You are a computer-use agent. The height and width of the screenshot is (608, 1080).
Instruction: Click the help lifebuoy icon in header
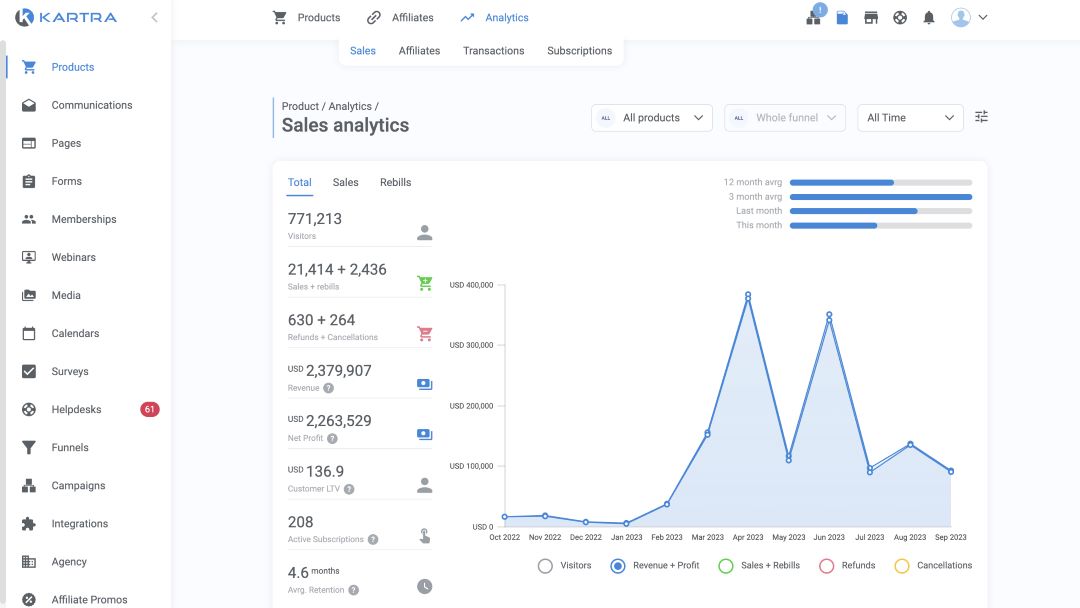pyautogui.click(x=900, y=18)
